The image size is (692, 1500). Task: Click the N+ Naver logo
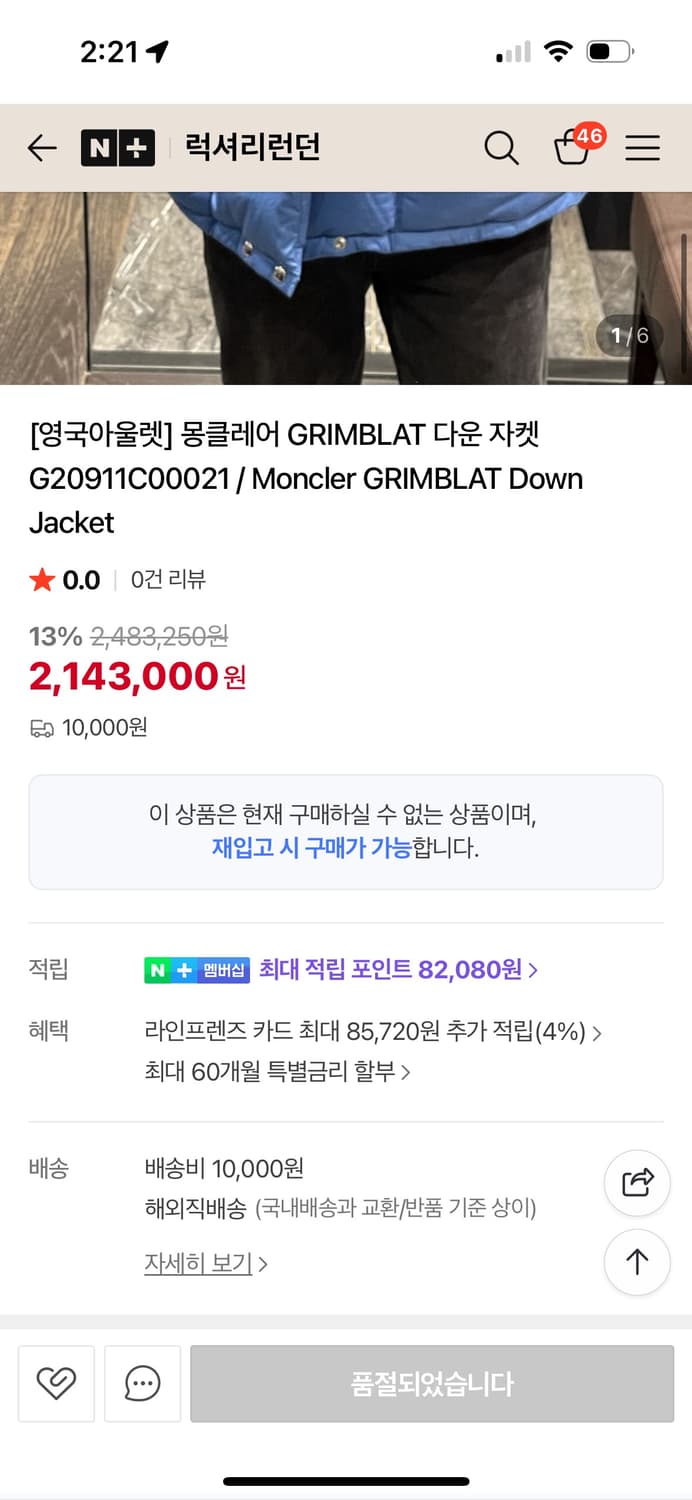[116, 147]
